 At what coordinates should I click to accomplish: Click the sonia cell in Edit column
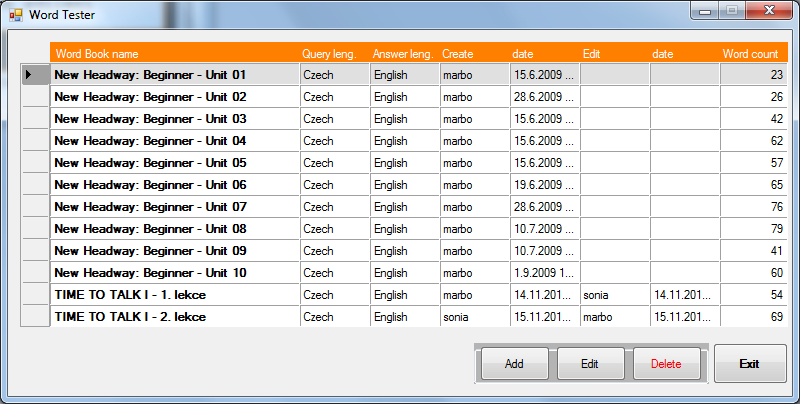click(614, 295)
